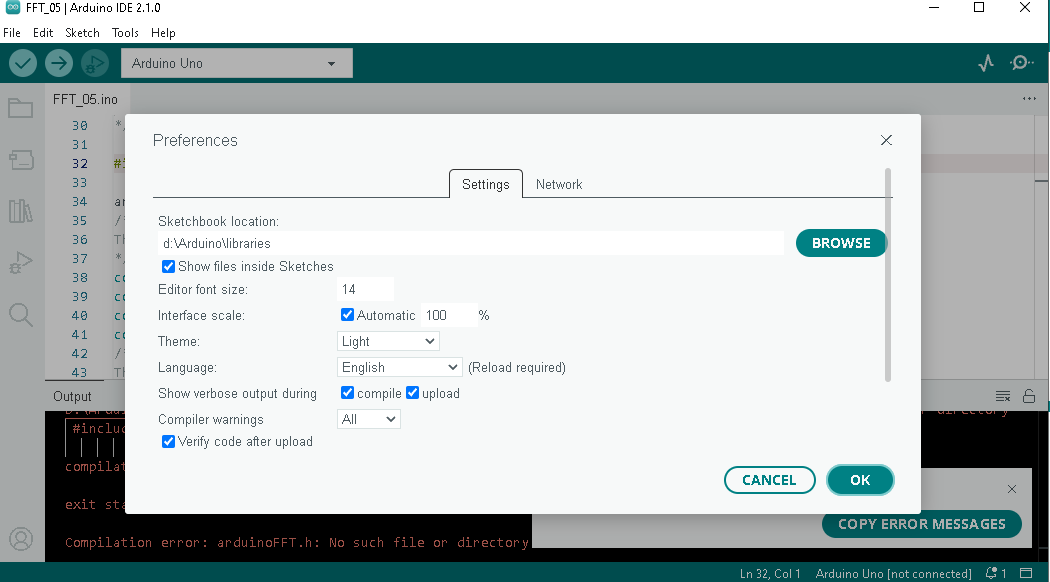Open the Serial Monitor icon
This screenshot has height=582, width=1050.
coord(1022,62)
